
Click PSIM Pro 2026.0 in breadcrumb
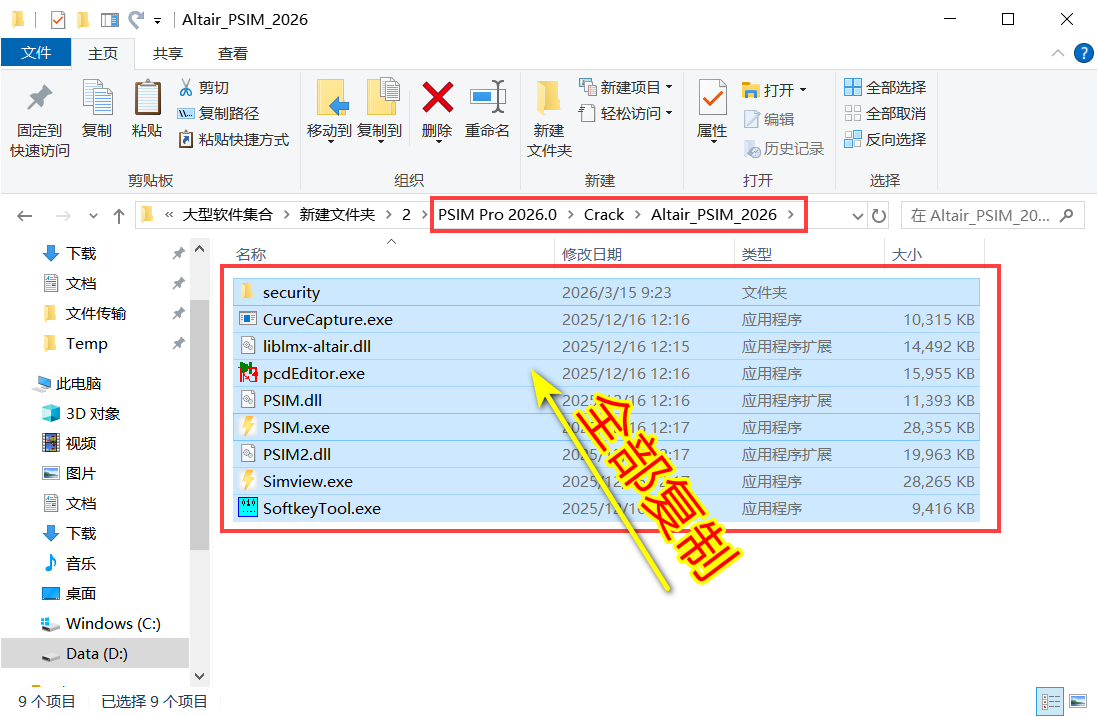tap(497, 214)
